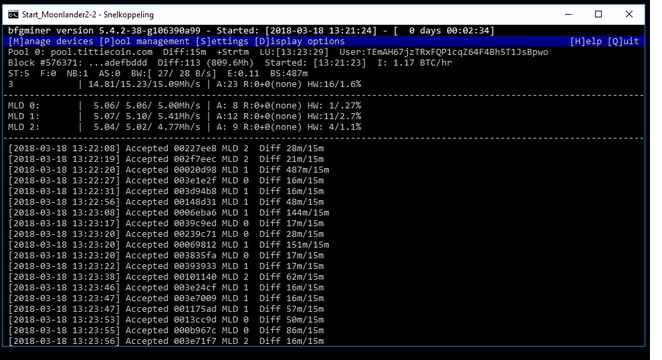Click the MLD 2 device row
This screenshot has width=662, height=360.
[184, 127]
